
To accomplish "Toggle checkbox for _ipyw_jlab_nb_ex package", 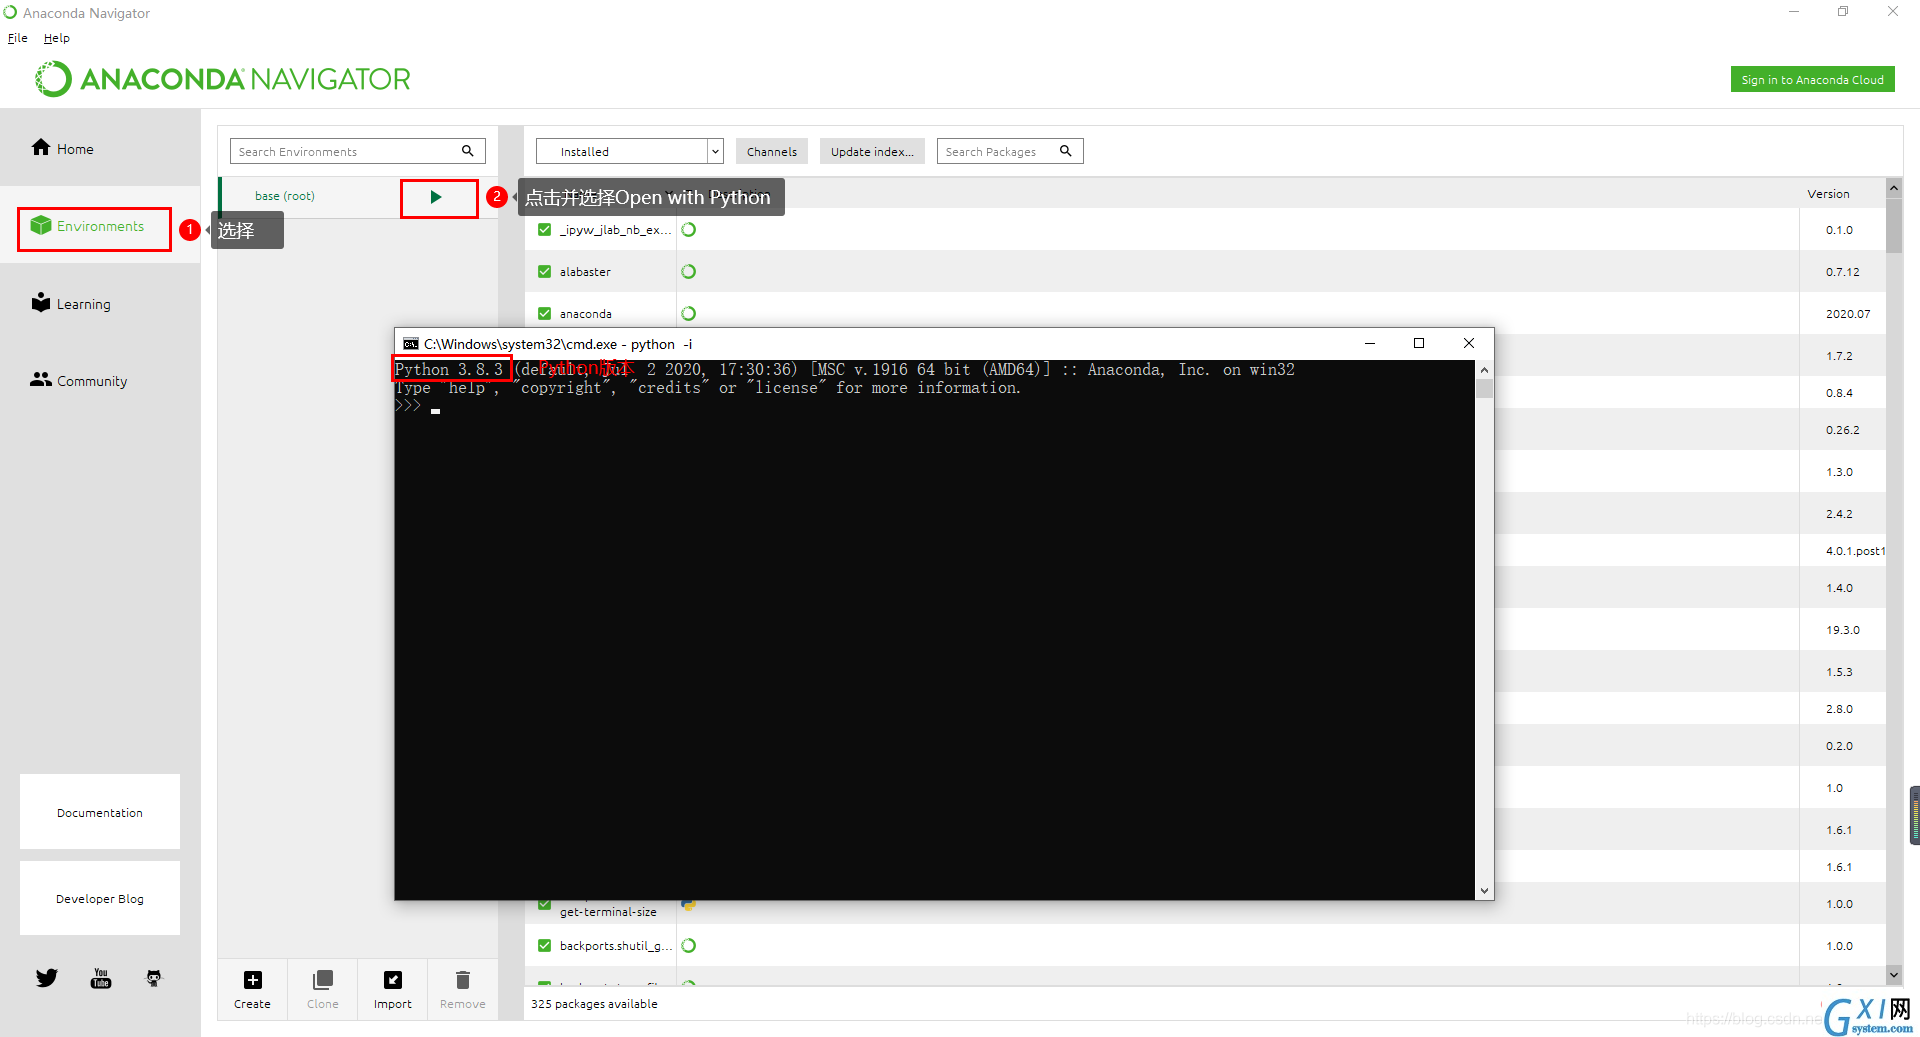I will (x=545, y=230).
